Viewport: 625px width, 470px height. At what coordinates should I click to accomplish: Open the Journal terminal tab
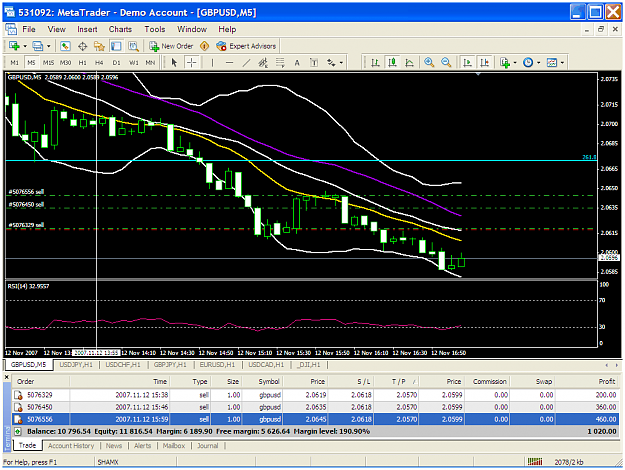[208, 446]
